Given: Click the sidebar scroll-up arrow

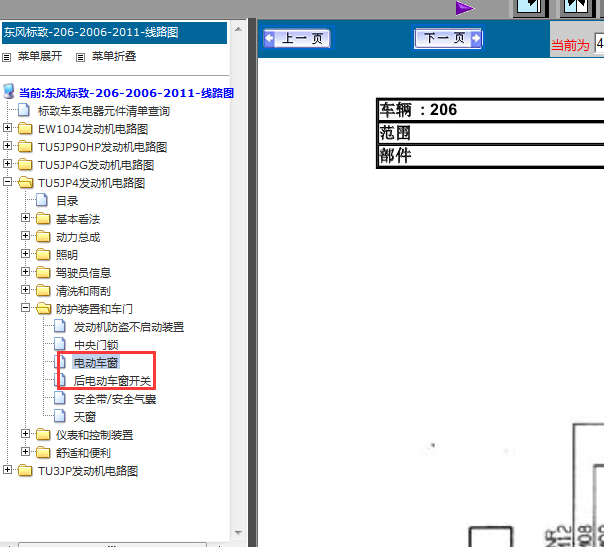Looking at the screenshot, I should 238,29.
